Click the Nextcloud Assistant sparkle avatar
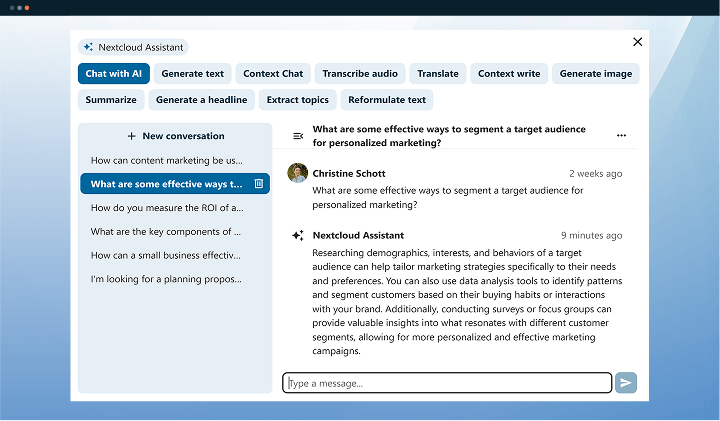 point(297,236)
